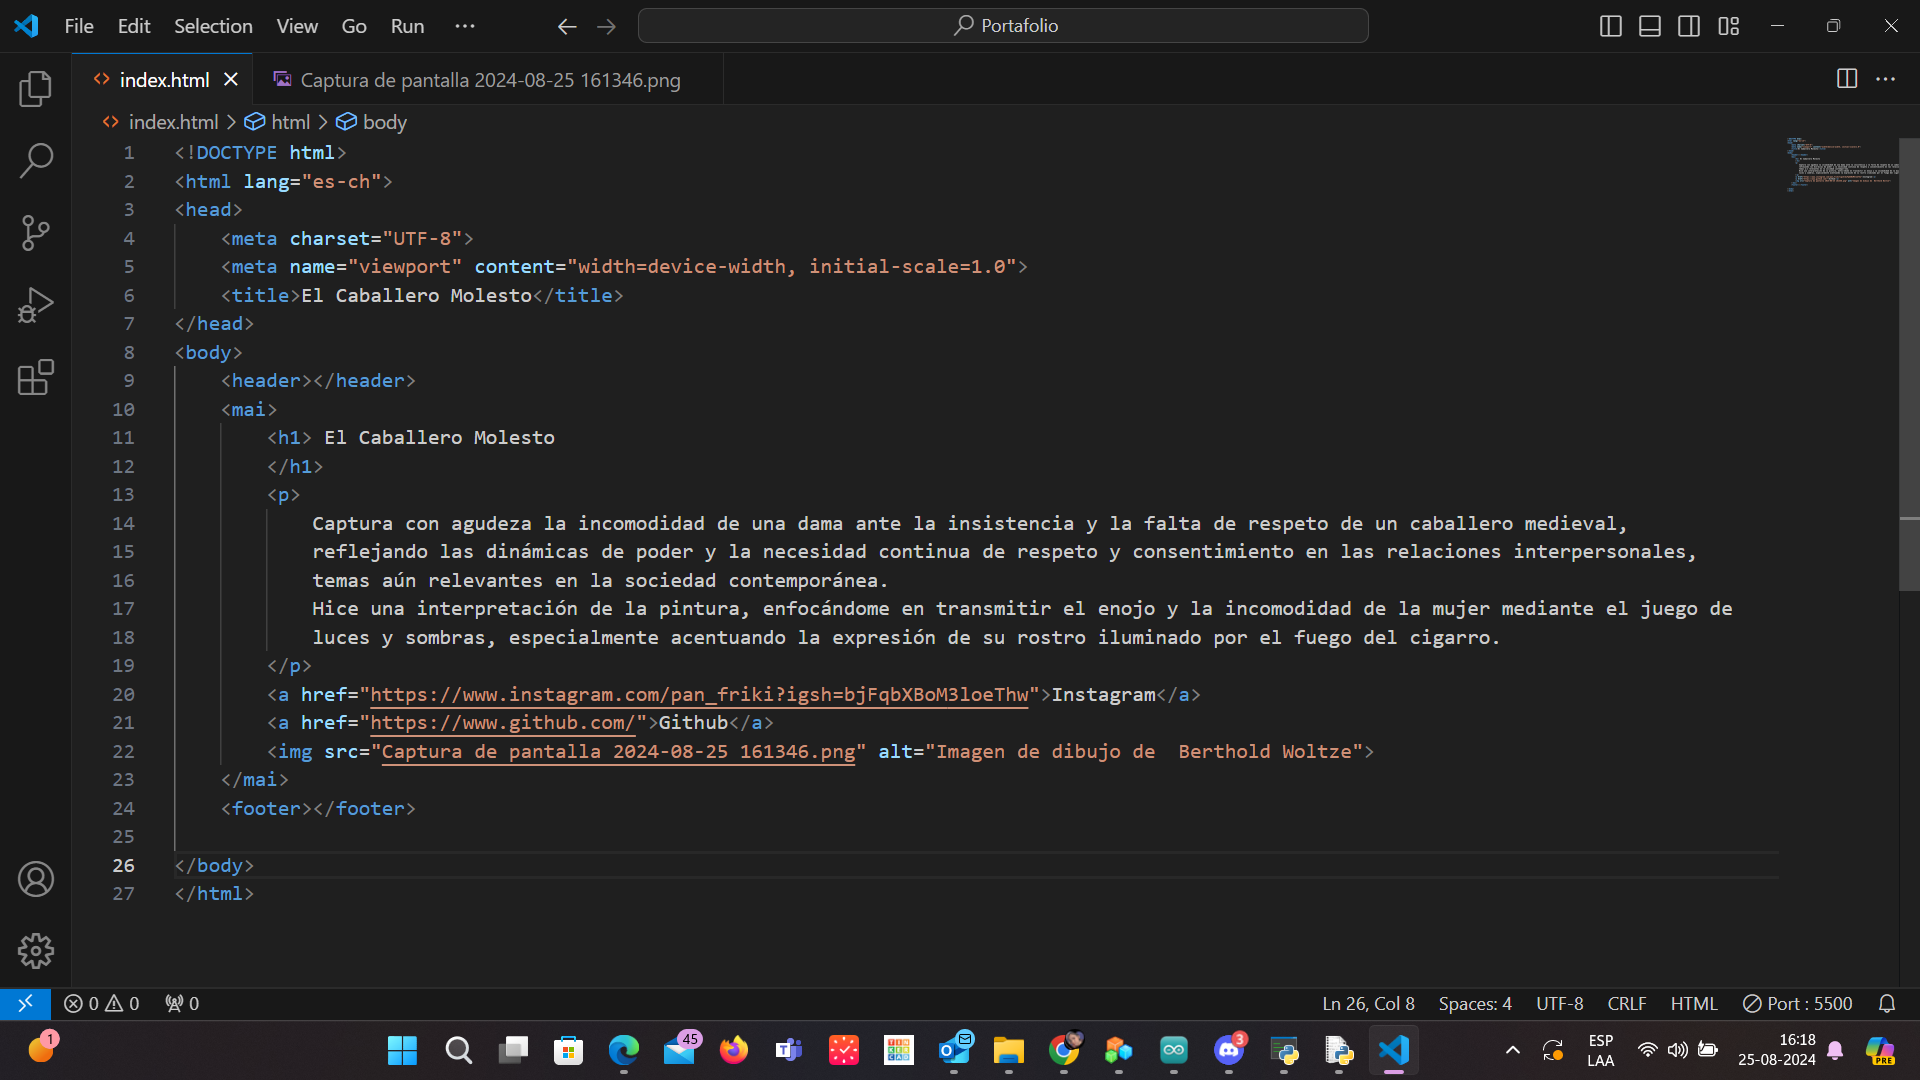Open the Run menu
The width and height of the screenshot is (1920, 1080).
pos(407,26)
